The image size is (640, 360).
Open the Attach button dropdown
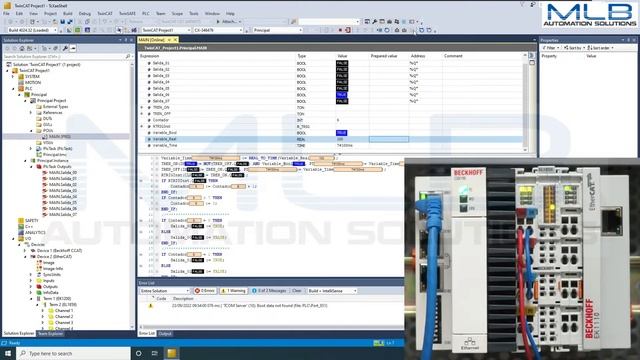(x=240, y=22)
